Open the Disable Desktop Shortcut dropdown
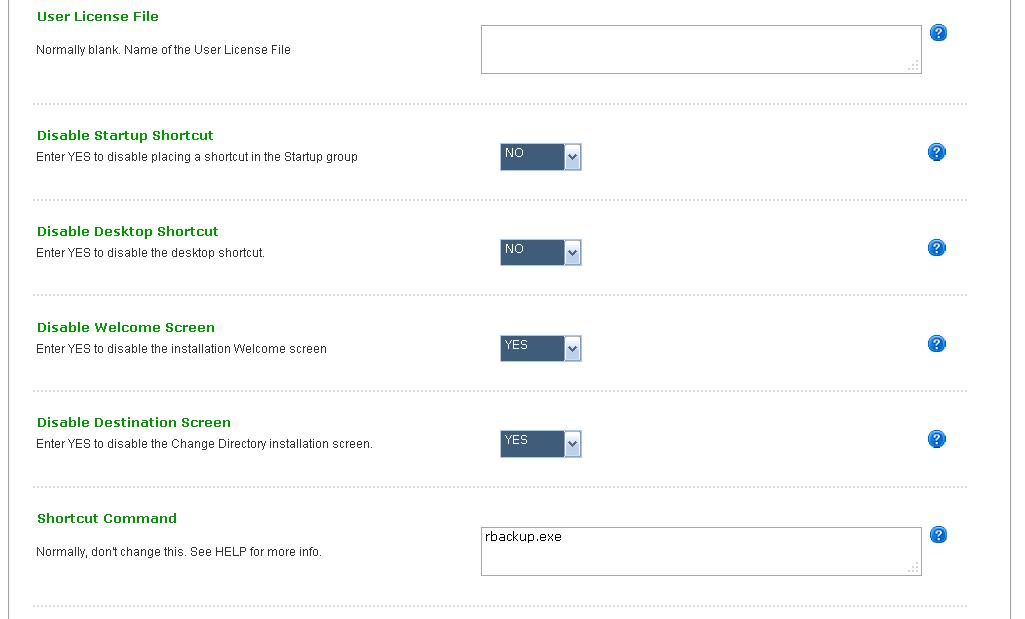Image resolution: width=1025 pixels, height=619 pixels. pos(541,253)
